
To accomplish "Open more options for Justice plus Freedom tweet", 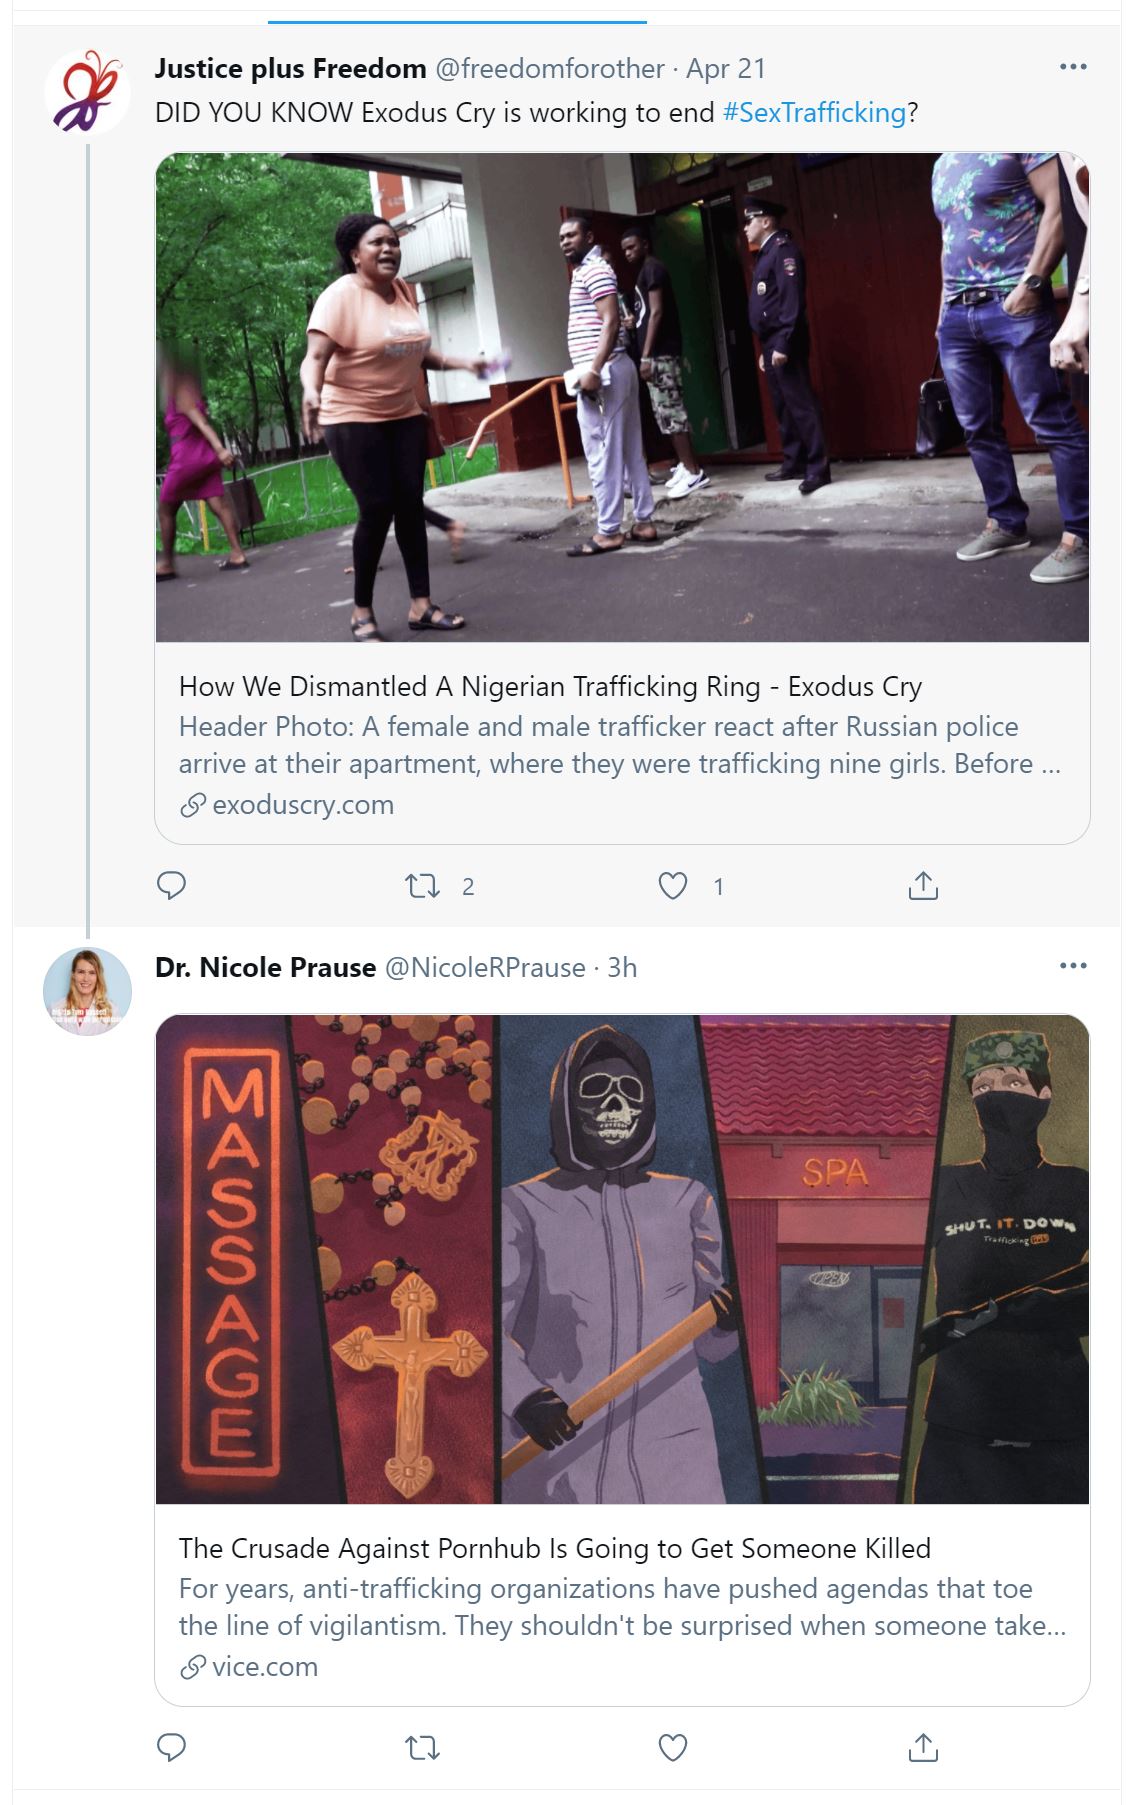I will (1072, 67).
